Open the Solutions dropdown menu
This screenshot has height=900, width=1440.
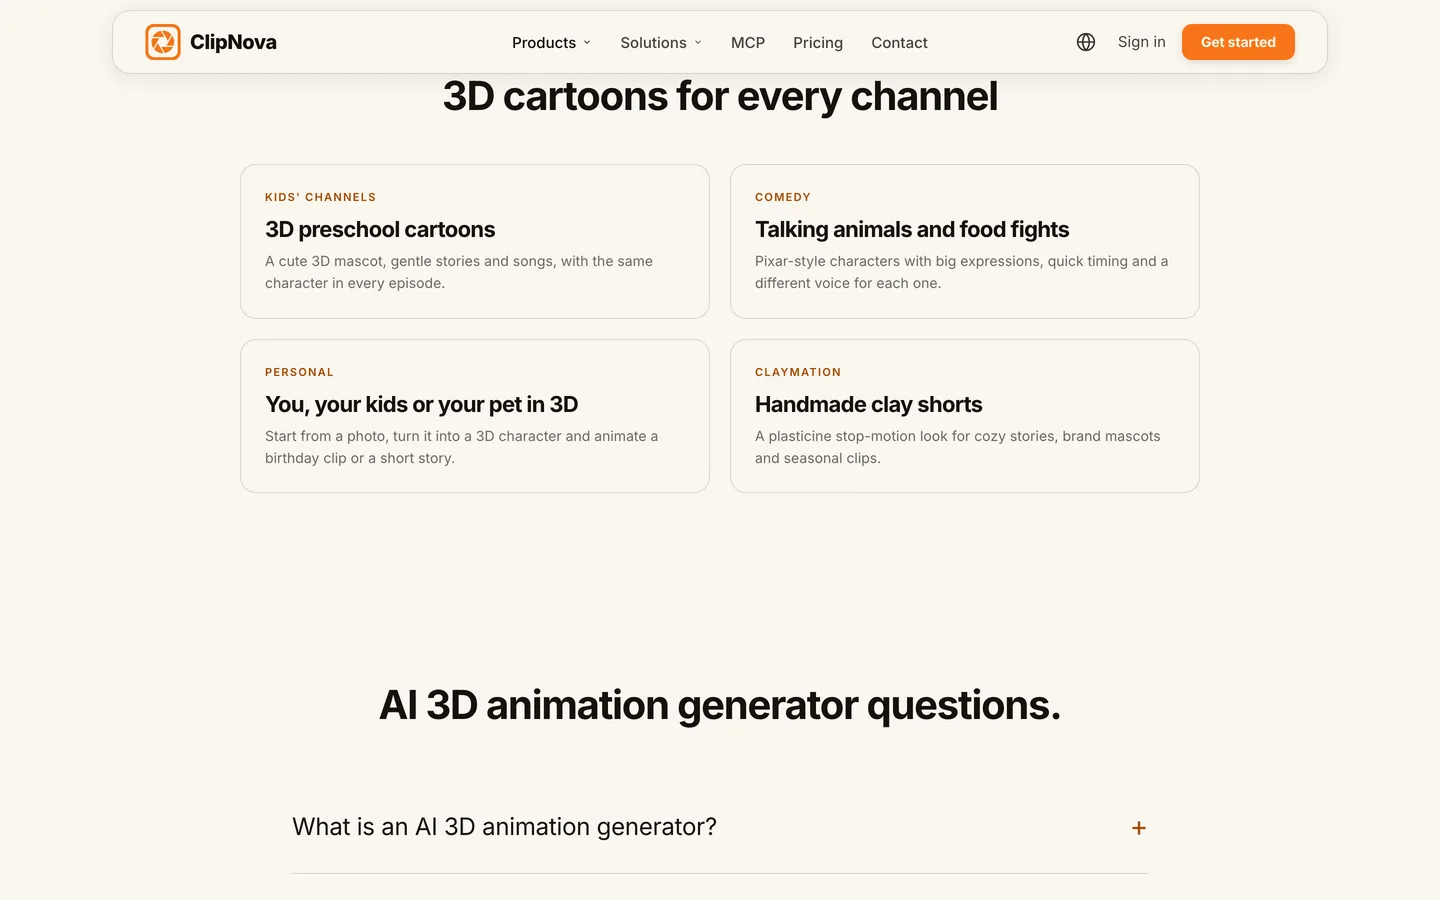pyautogui.click(x=661, y=42)
